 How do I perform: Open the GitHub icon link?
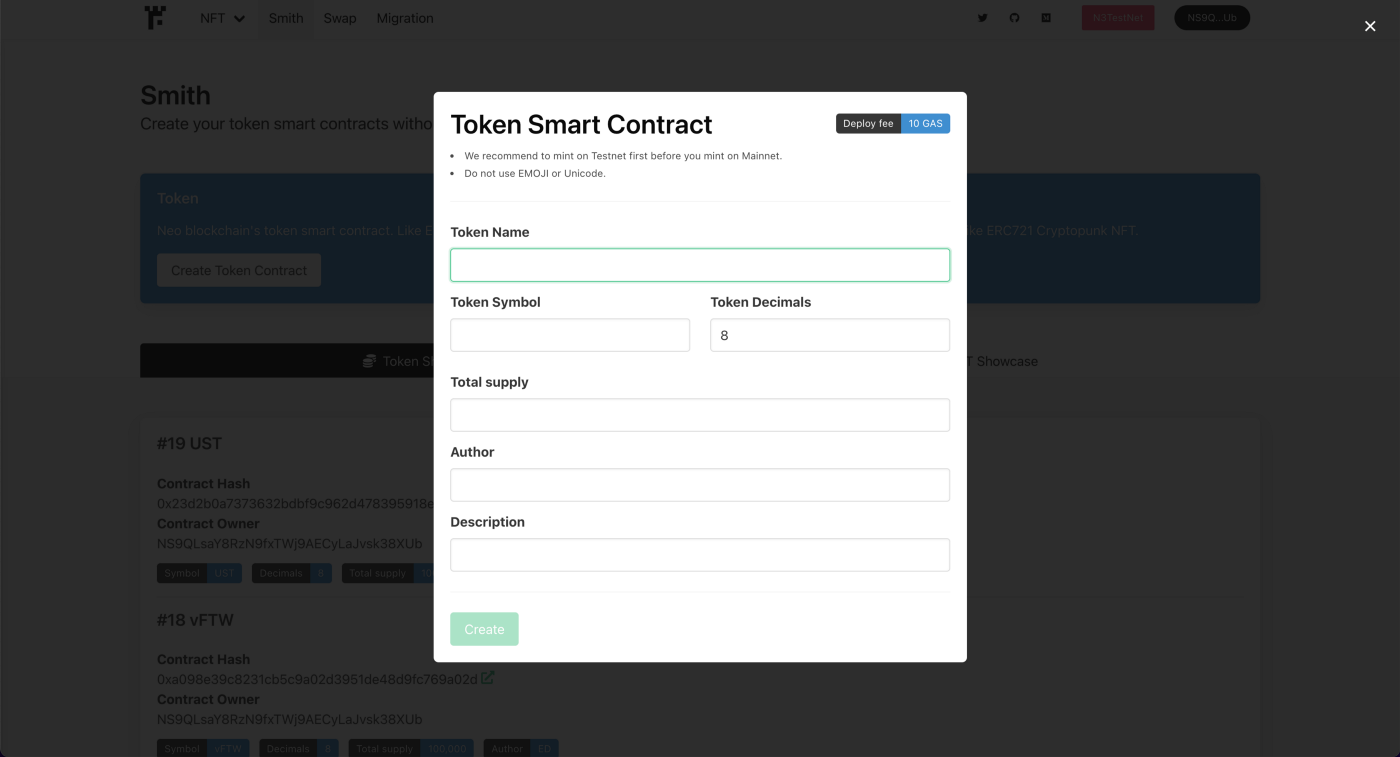click(x=1014, y=18)
